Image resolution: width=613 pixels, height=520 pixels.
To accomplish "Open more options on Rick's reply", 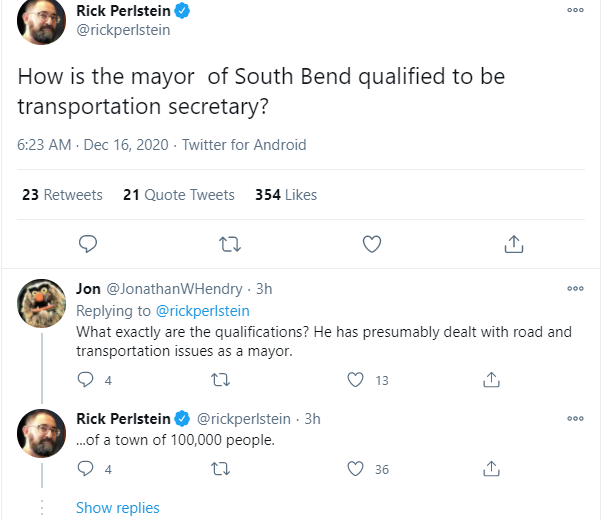I will [575, 418].
